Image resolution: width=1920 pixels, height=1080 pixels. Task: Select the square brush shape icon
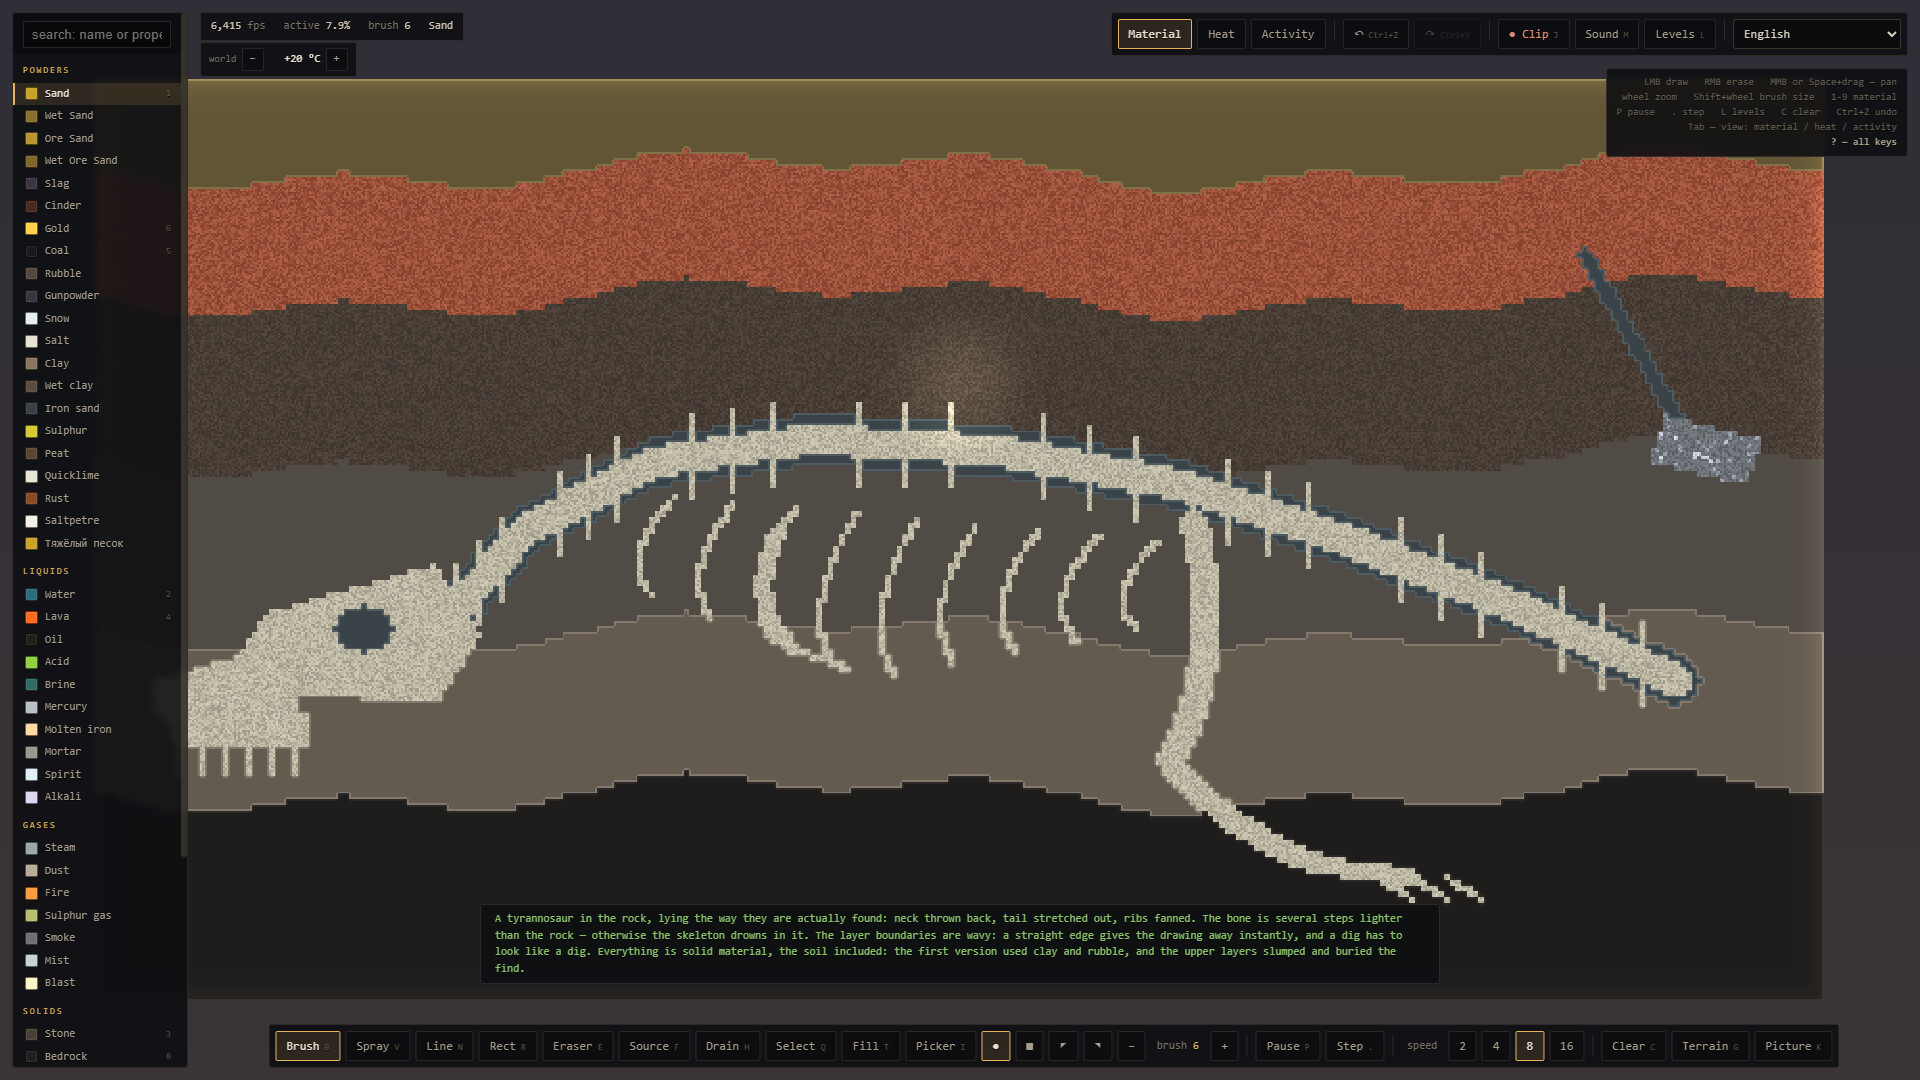[1029, 1046]
